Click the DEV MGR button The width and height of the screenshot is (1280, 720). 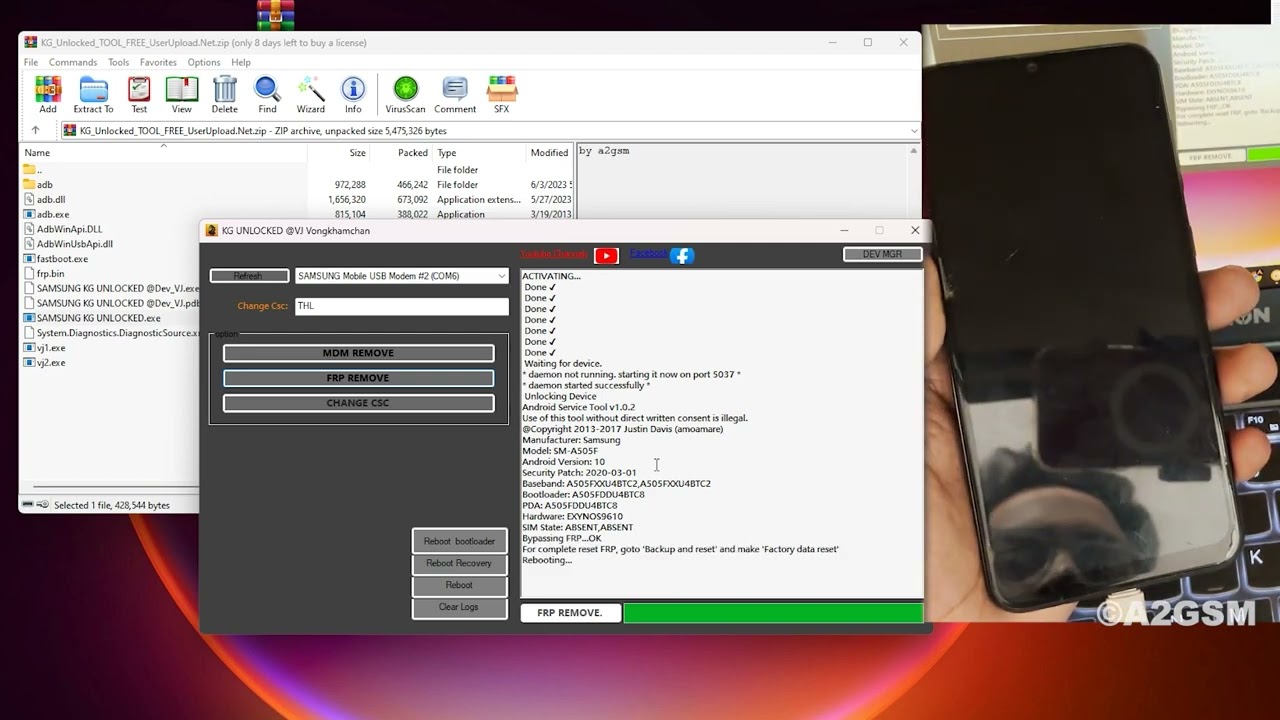point(882,254)
